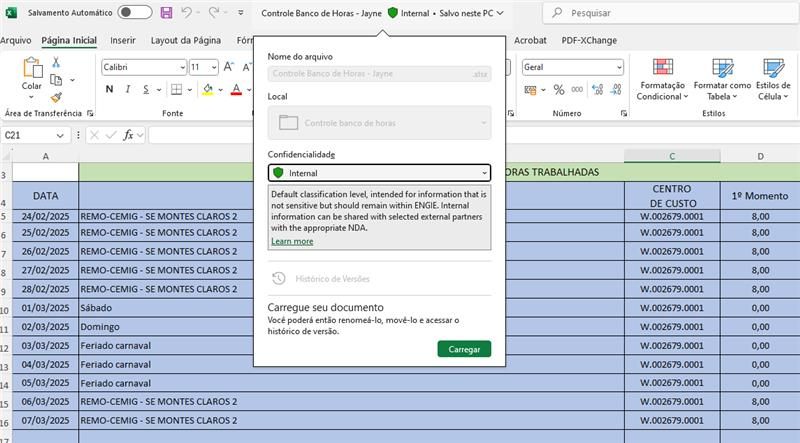Click formula bar confirm checkmark icon
The height and width of the screenshot is (443, 800).
[x=111, y=135]
